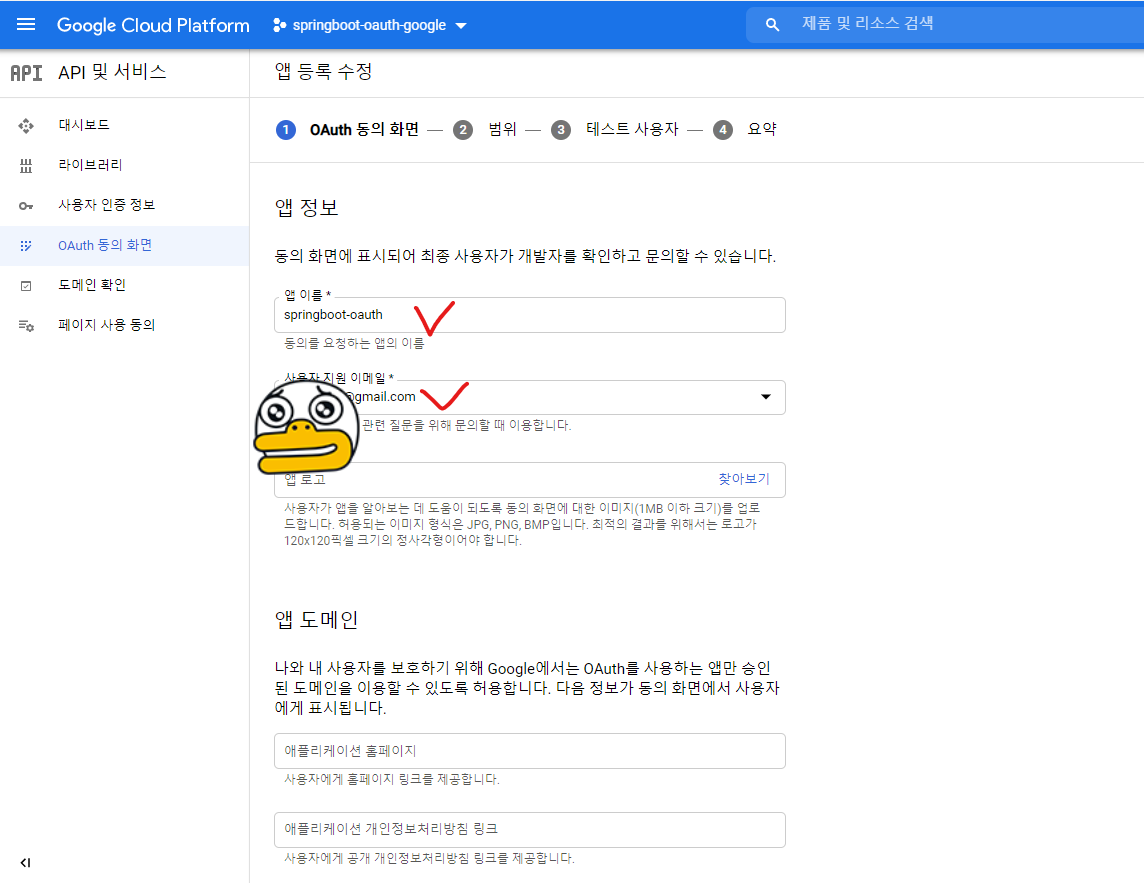Click the 애플리케이션 홈페이지 input field
The width and height of the screenshot is (1144, 883).
[x=530, y=751]
